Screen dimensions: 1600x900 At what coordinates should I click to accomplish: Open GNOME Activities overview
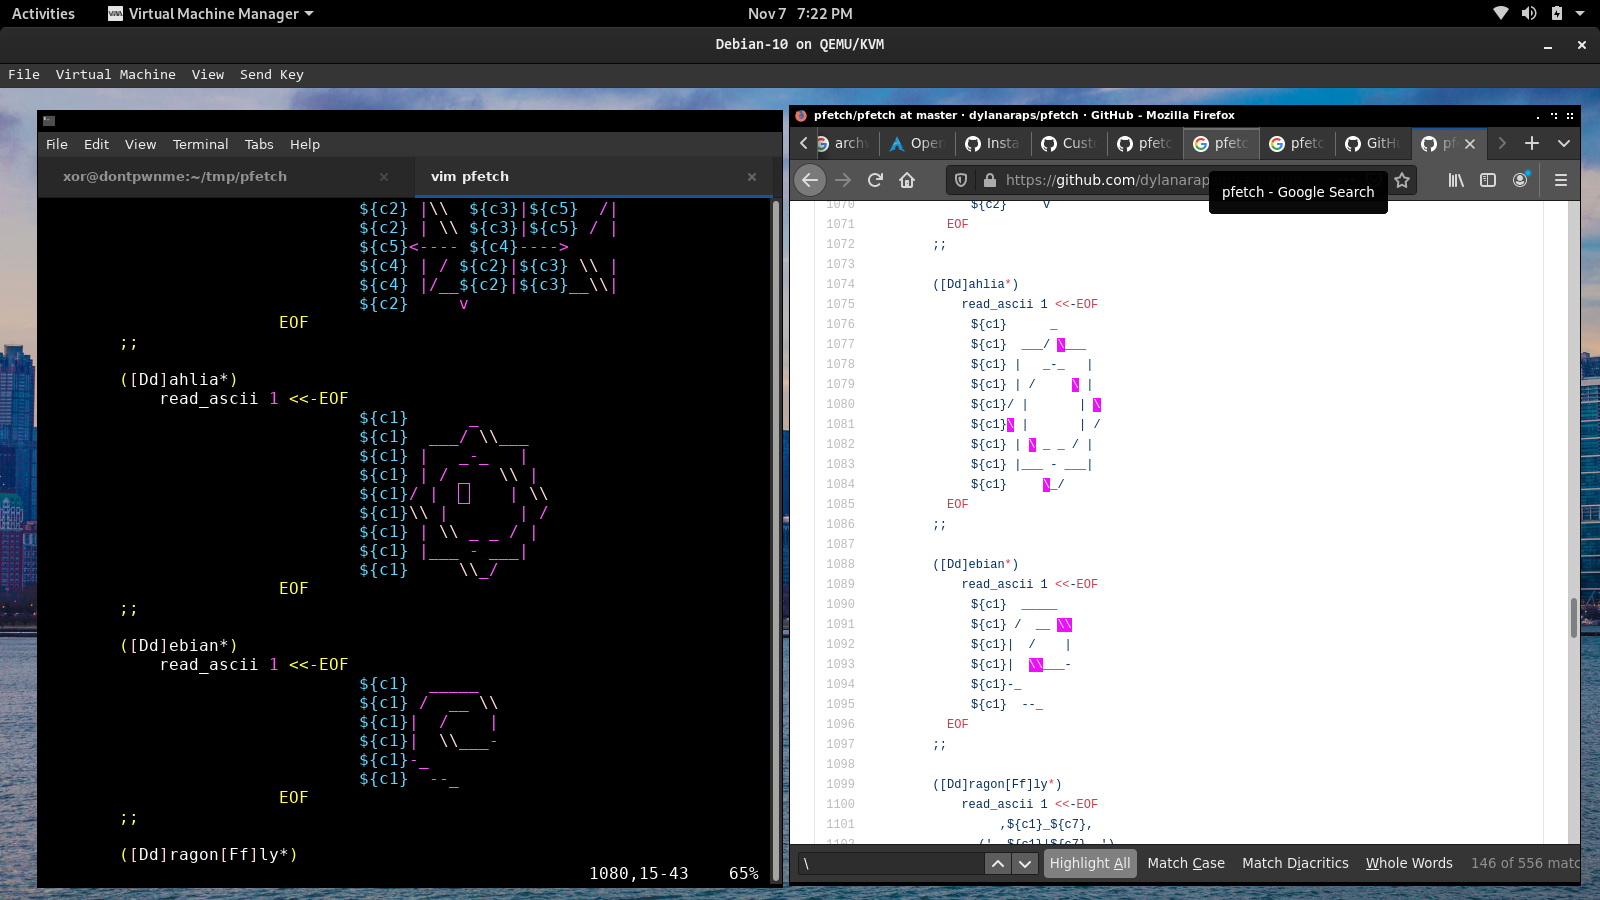(x=43, y=13)
